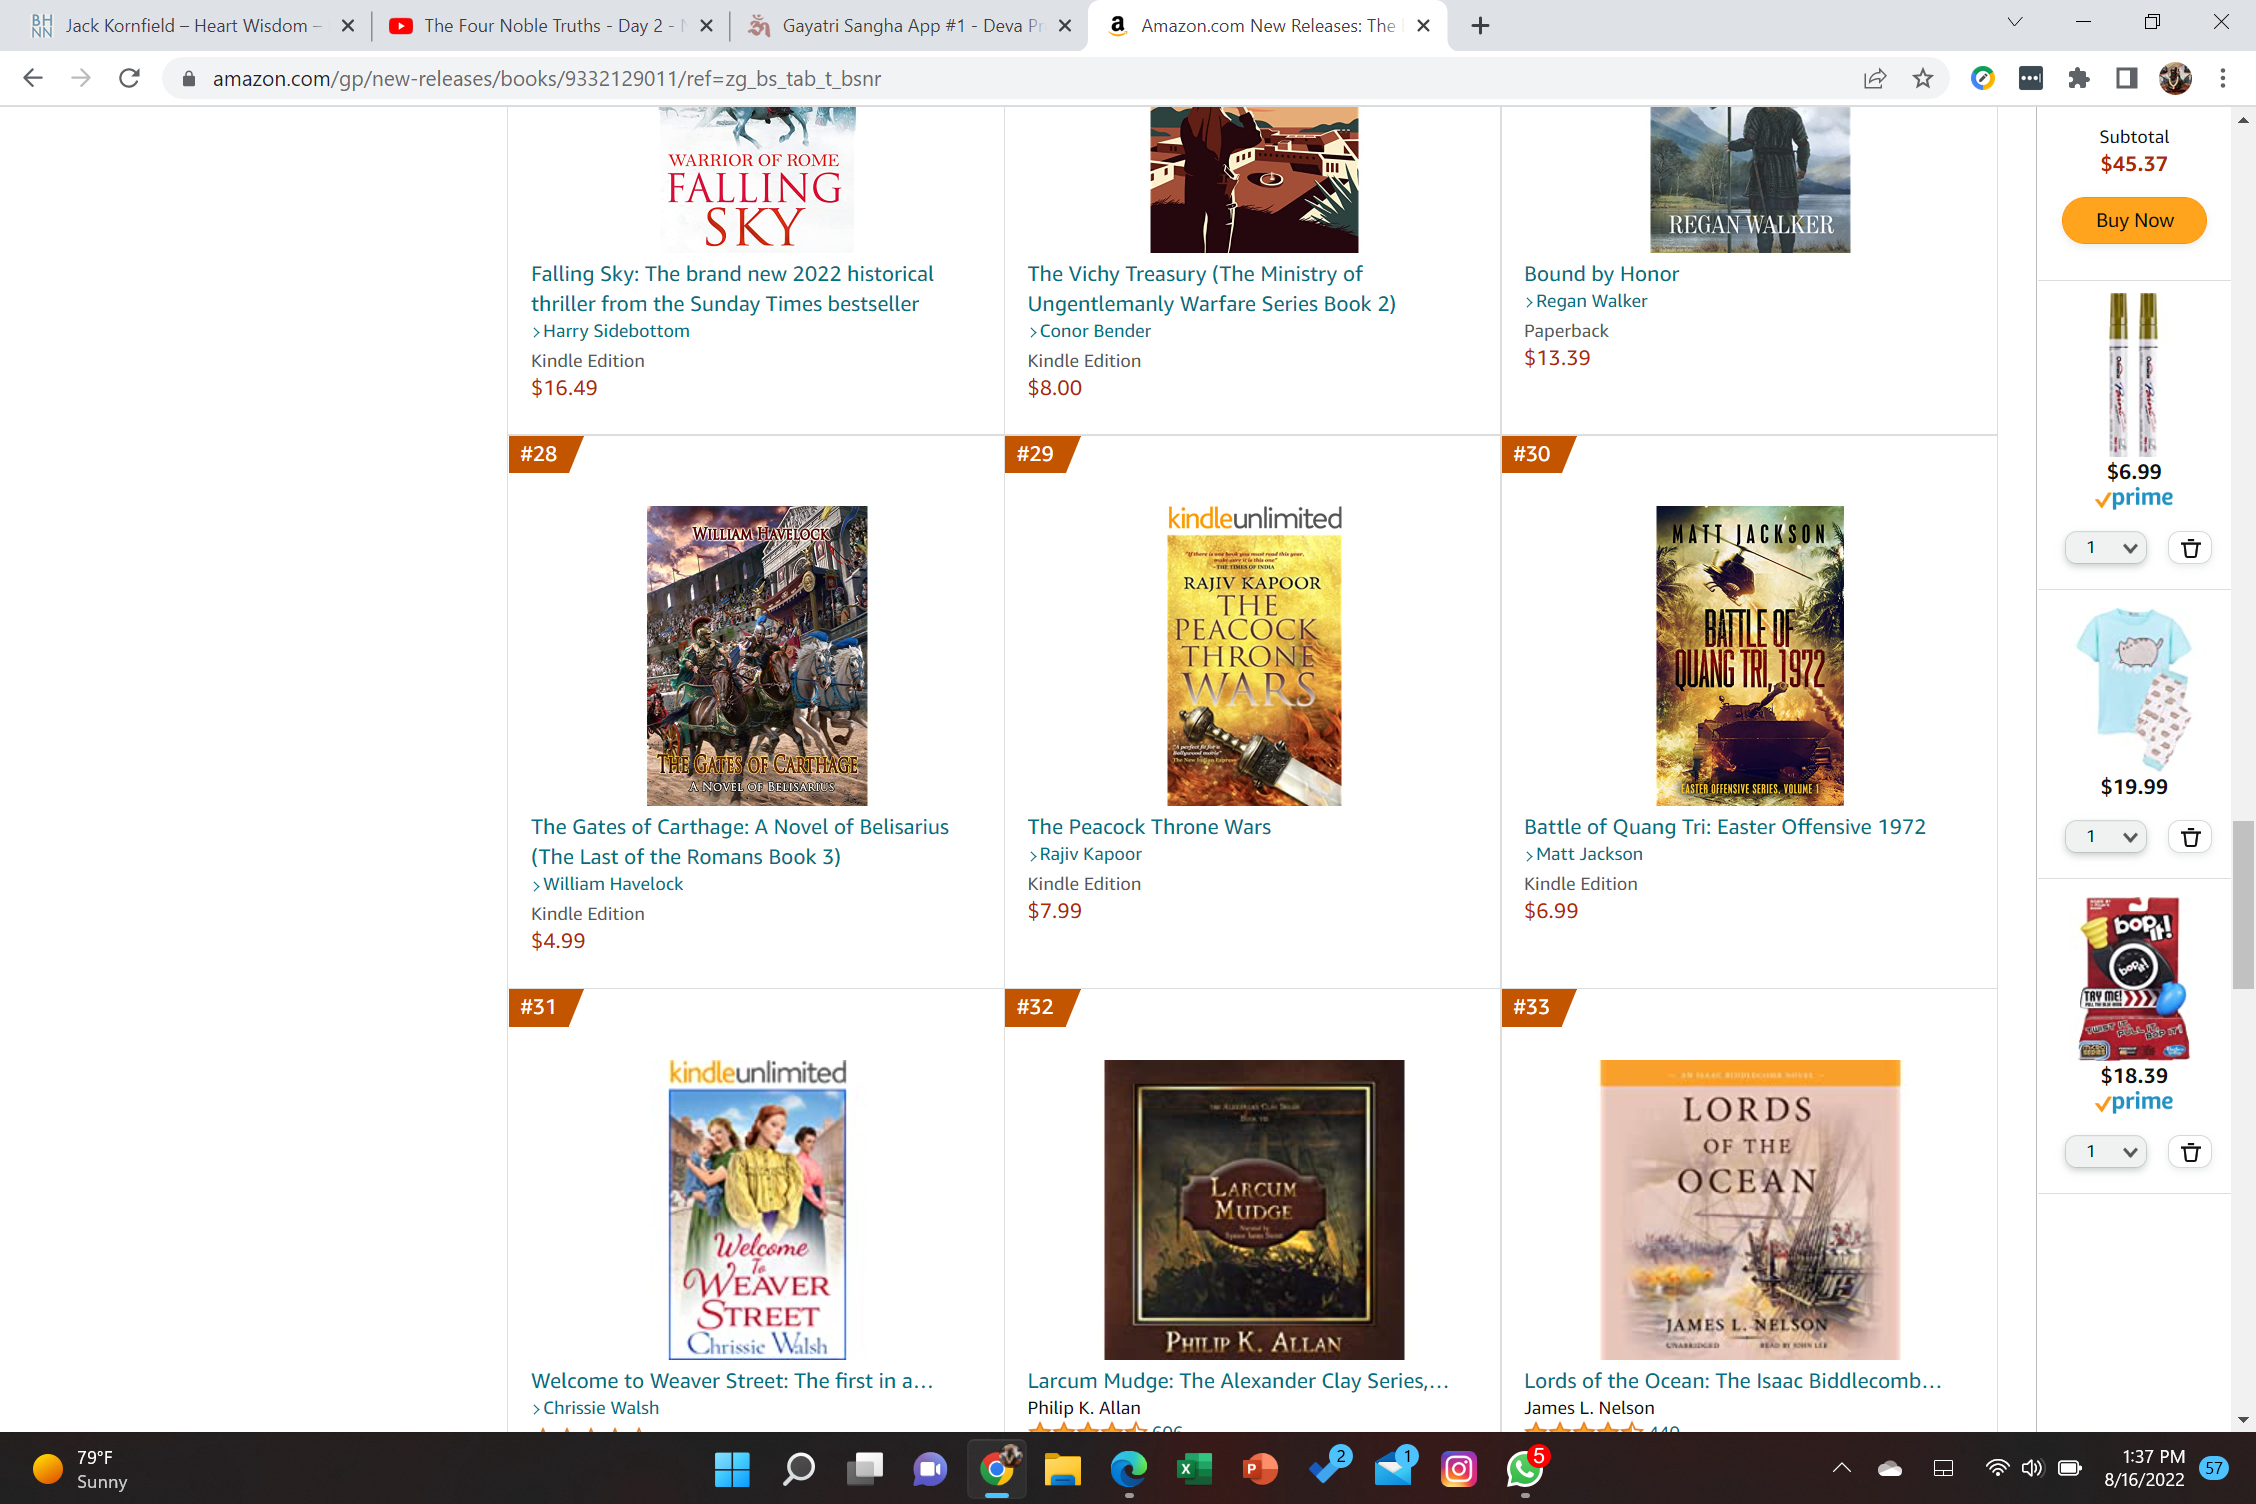Open a new browser tab
The height and width of the screenshot is (1504, 2256).
pyautogui.click(x=1480, y=26)
